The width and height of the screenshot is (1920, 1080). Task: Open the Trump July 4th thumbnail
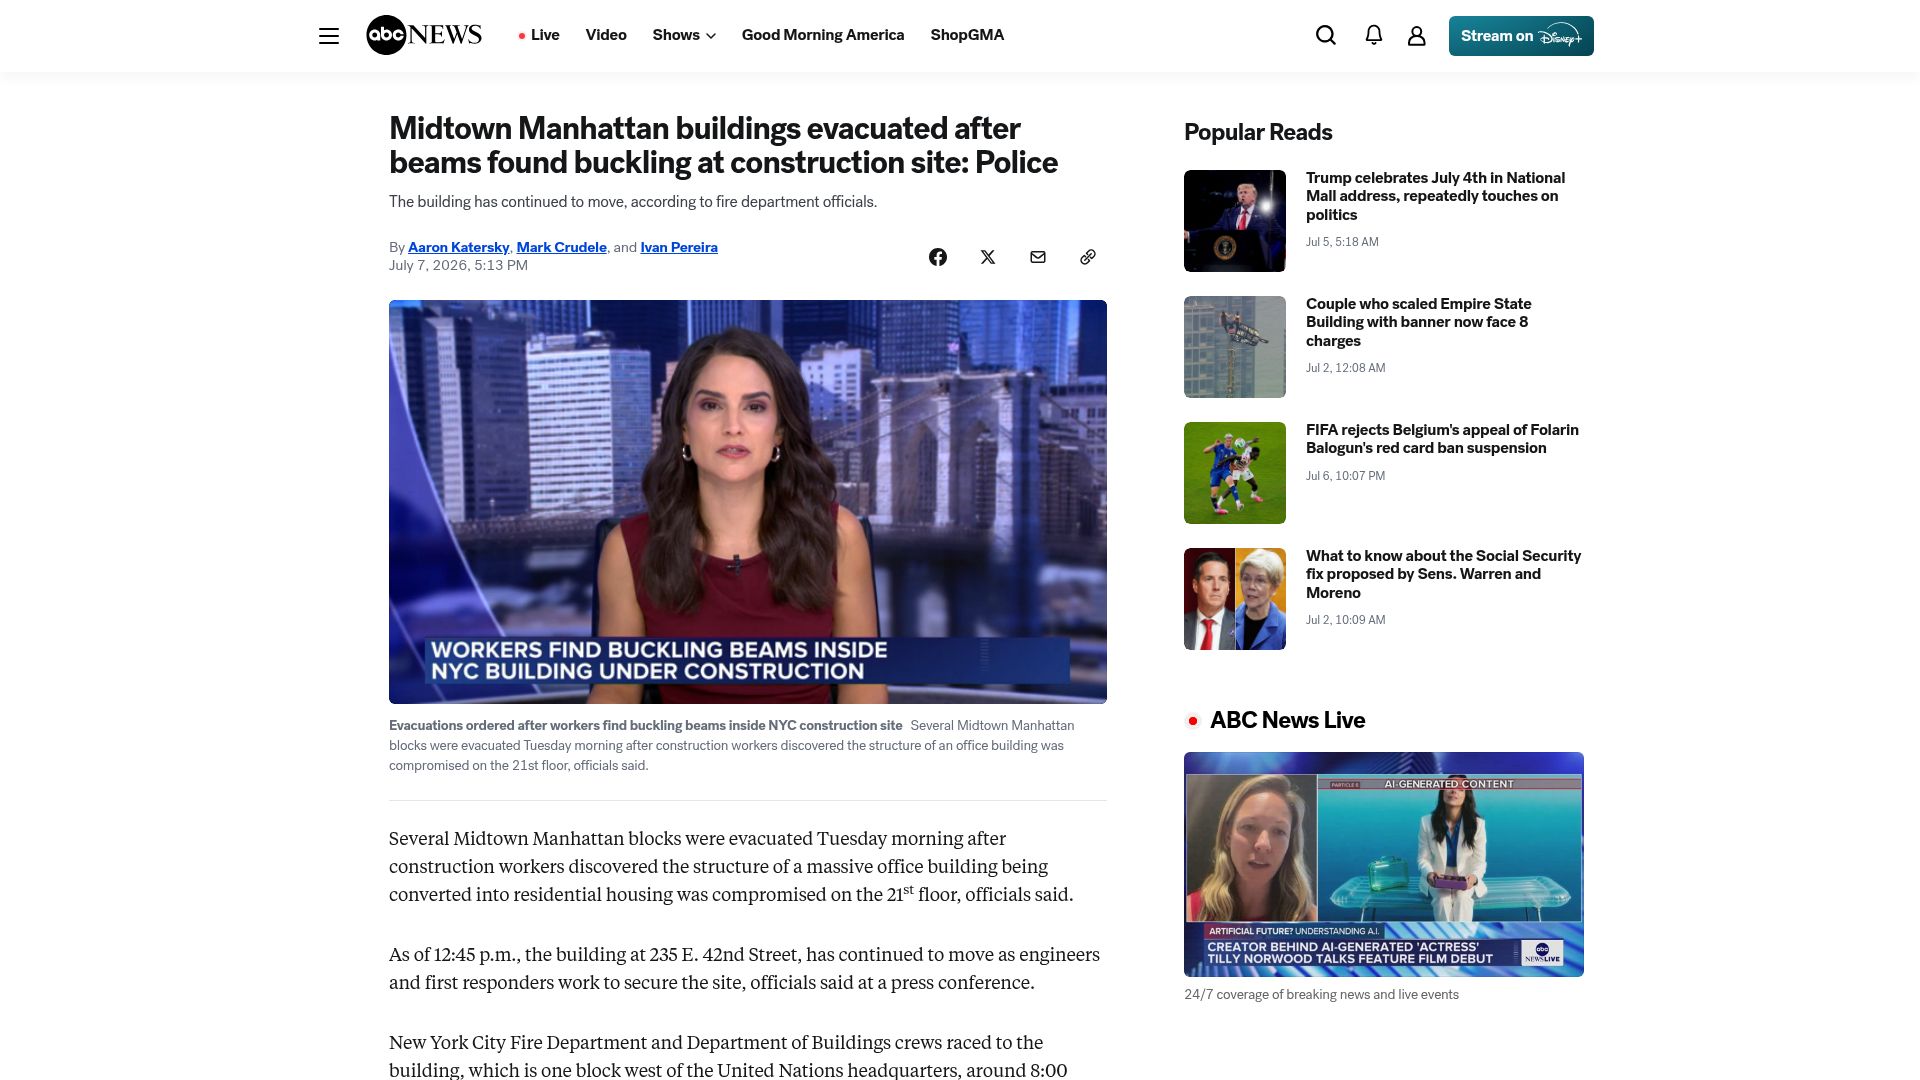coord(1235,221)
